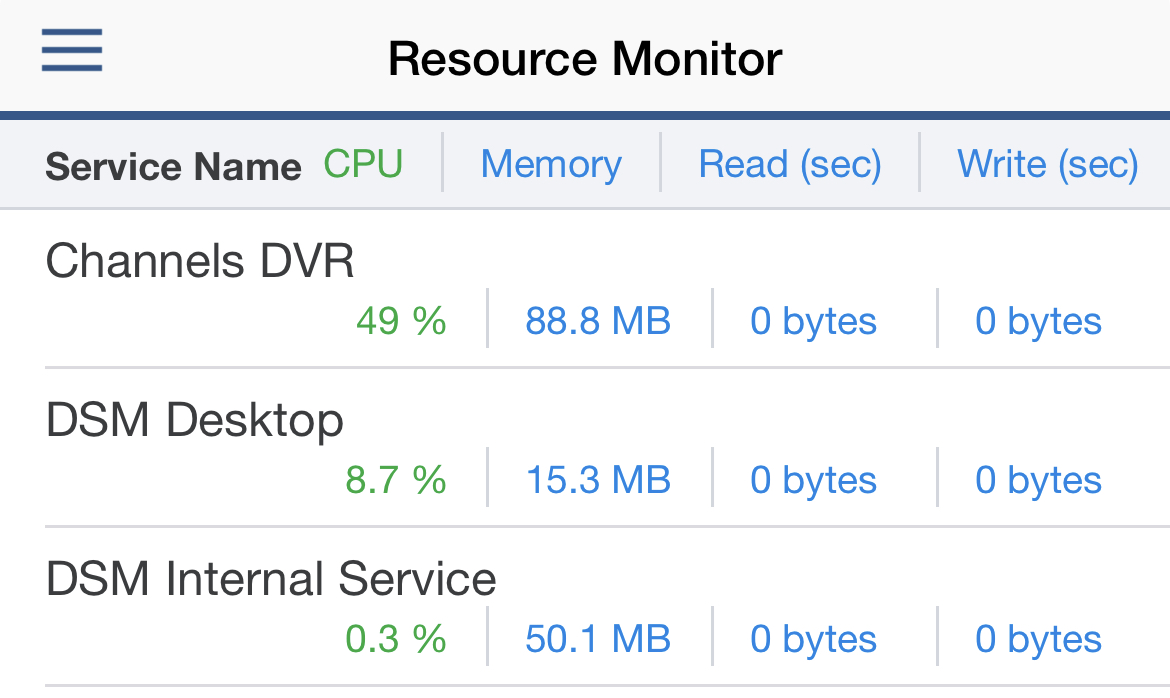Click DSM Internal Service 50.1 MB value
Viewport: 1170px width, 698px height.
click(598, 639)
